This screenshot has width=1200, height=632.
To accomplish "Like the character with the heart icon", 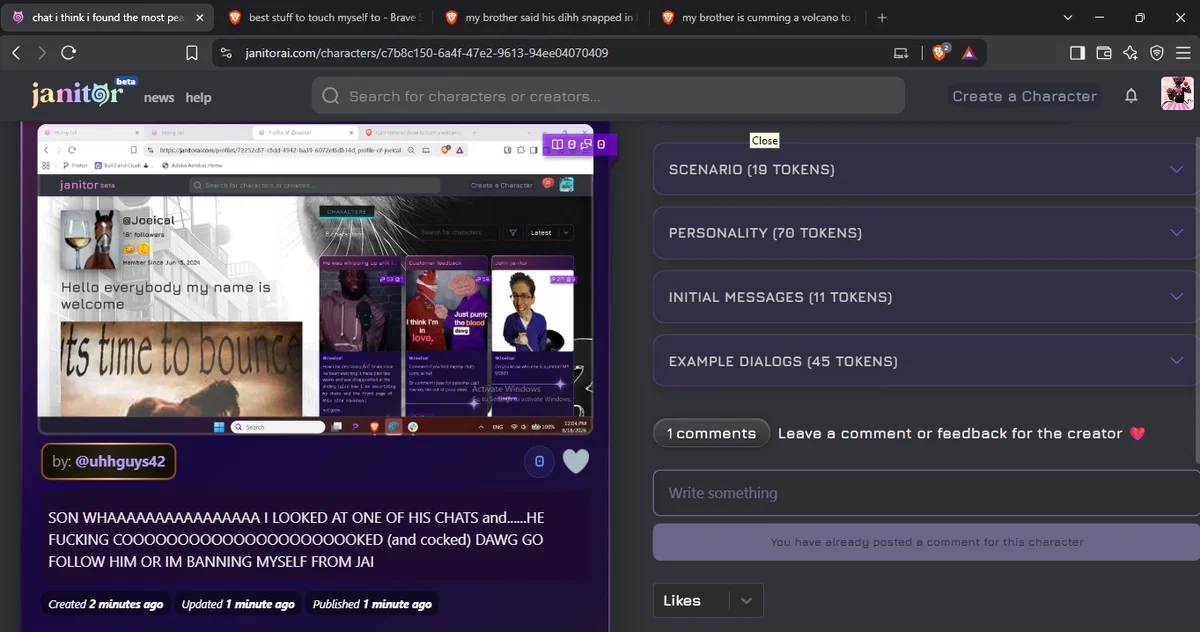I will click(575, 461).
